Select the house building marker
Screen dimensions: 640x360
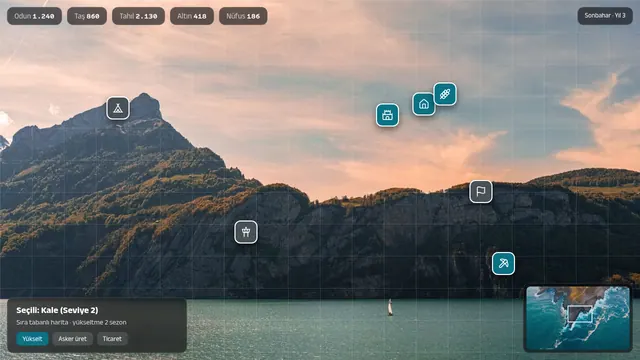(x=424, y=104)
